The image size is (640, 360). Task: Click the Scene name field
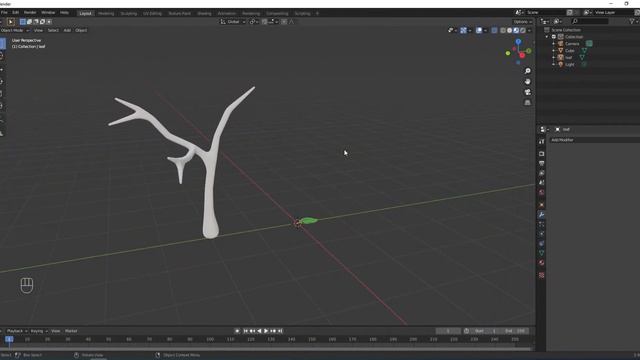(x=546, y=13)
